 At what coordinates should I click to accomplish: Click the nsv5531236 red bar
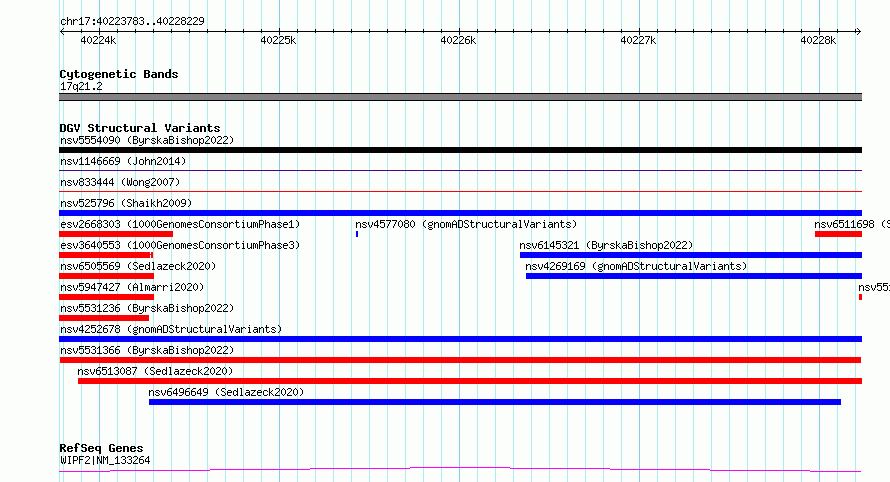click(104, 318)
